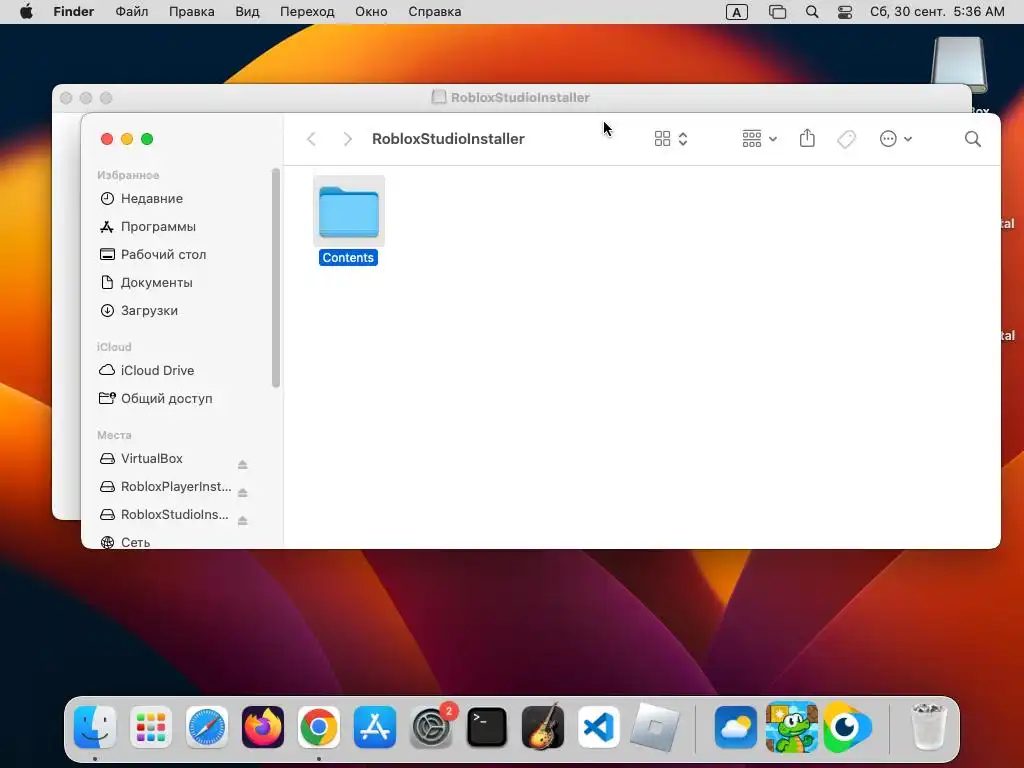Open Finder from the Dock
The width and height of the screenshot is (1024, 768).
pyautogui.click(x=95, y=727)
